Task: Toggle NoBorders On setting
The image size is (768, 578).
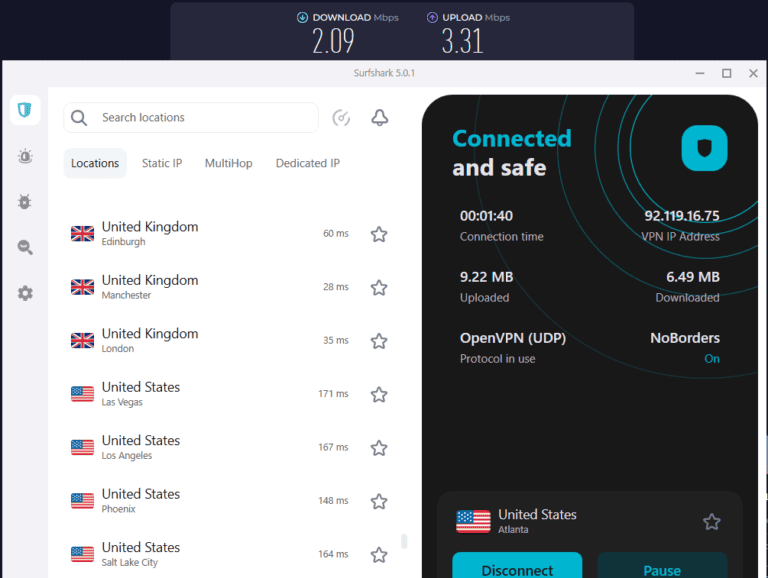Action: (x=711, y=358)
